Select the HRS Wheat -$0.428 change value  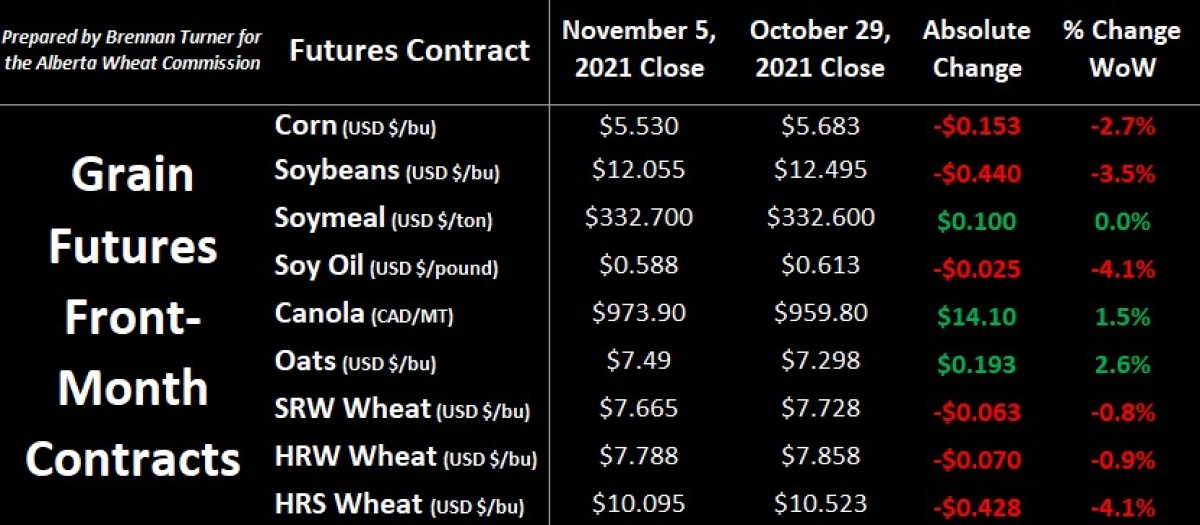976,505
